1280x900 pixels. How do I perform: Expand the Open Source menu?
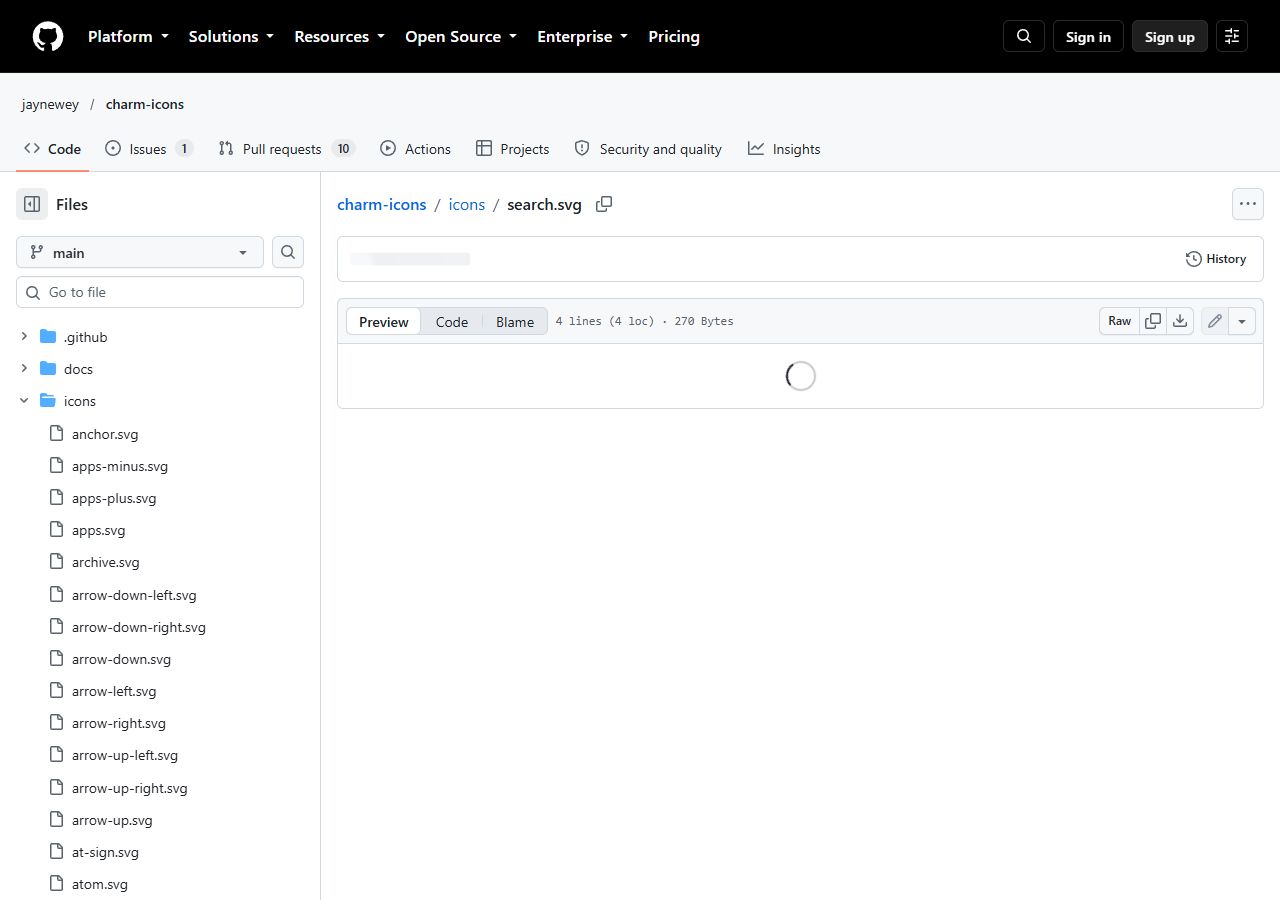[x=461, y=36]
